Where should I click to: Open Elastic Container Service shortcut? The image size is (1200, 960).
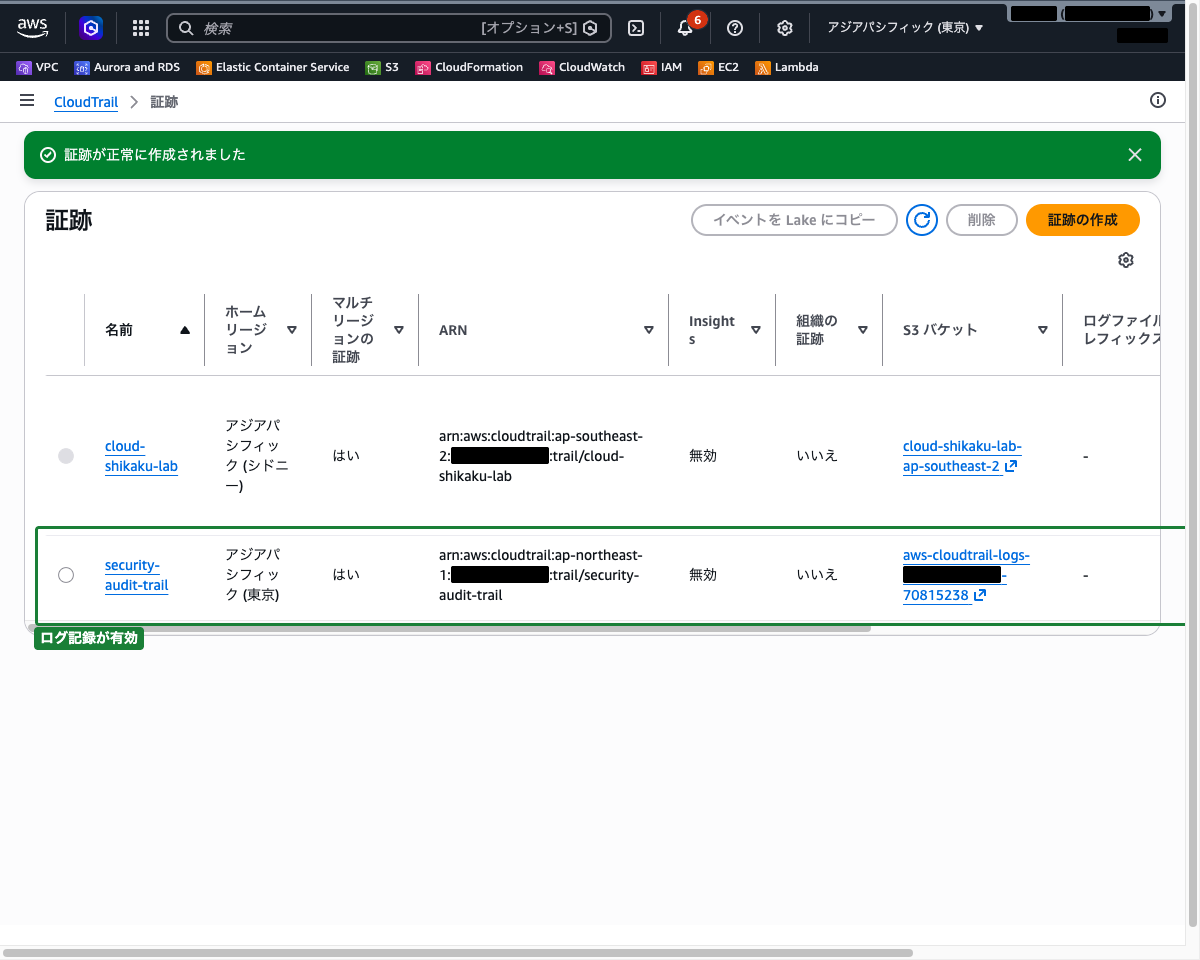click(x=273, y=68)
